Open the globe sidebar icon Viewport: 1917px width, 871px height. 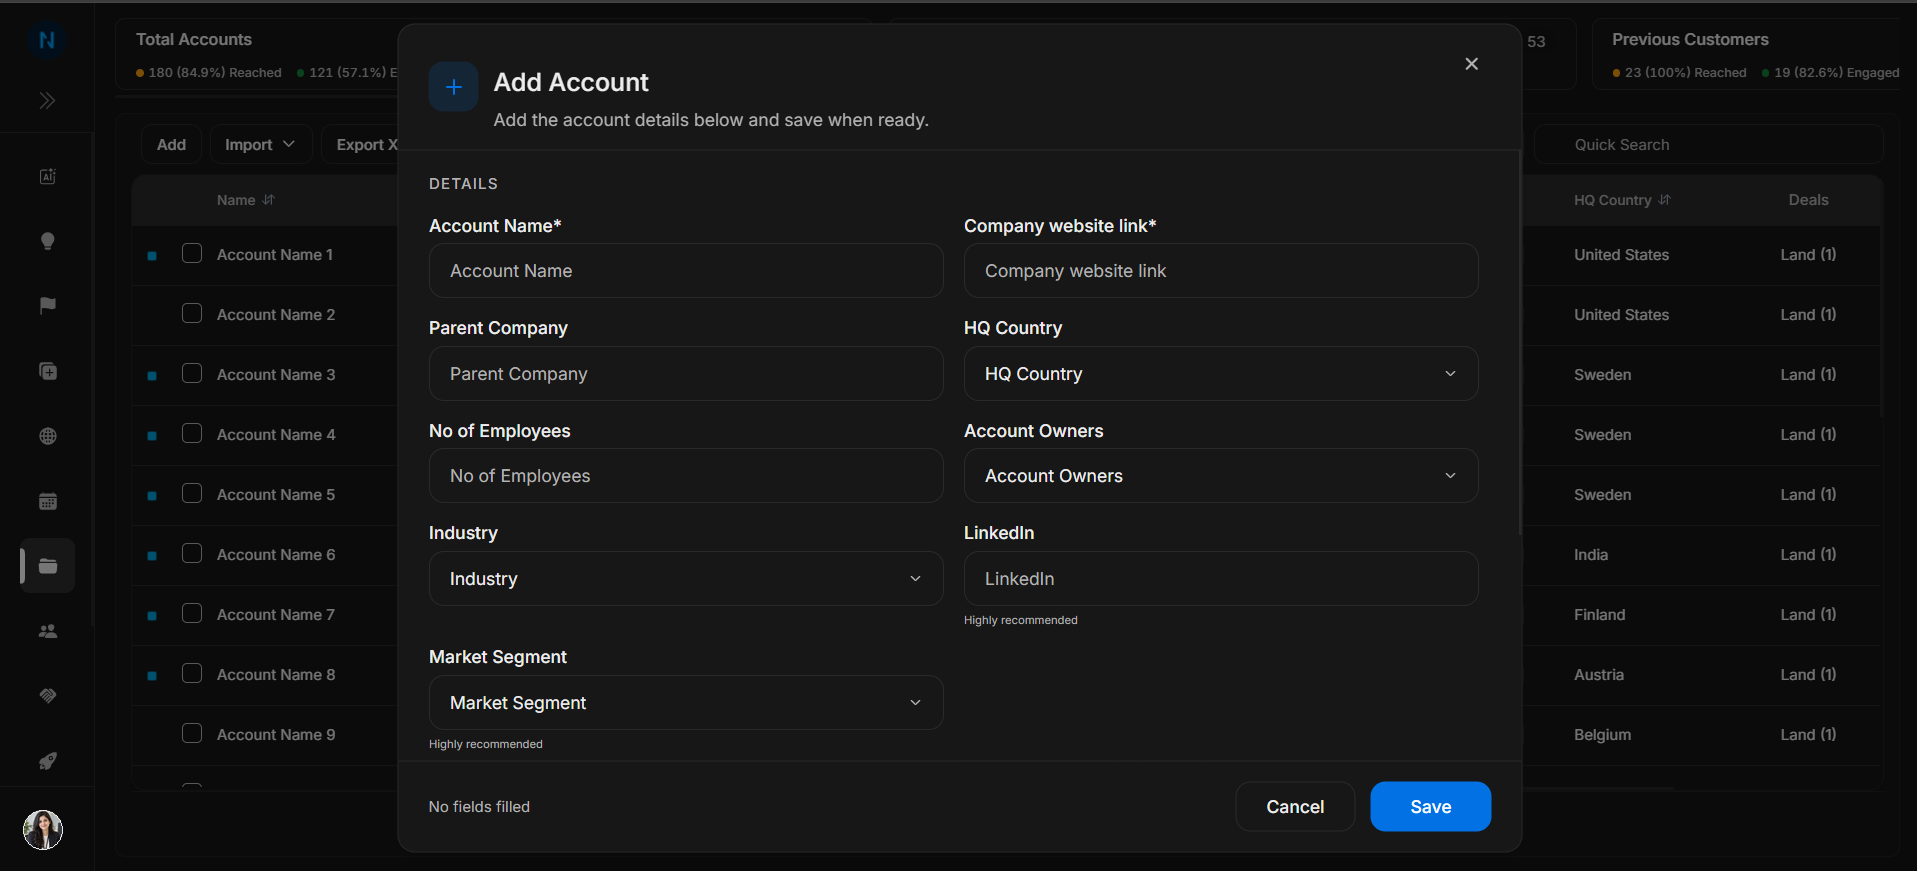pos(47,436)
